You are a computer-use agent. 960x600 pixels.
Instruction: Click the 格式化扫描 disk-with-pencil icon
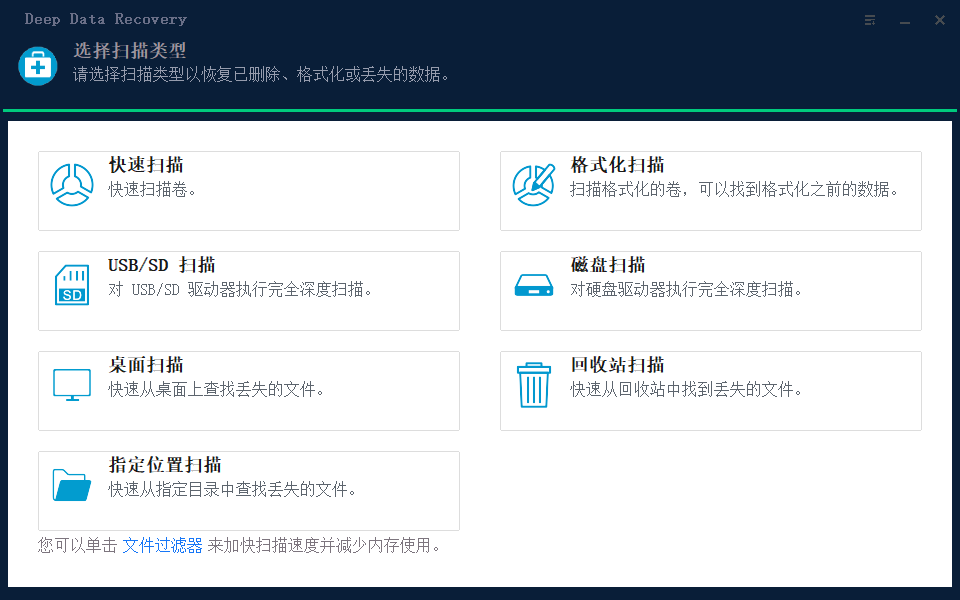point(534,184)
